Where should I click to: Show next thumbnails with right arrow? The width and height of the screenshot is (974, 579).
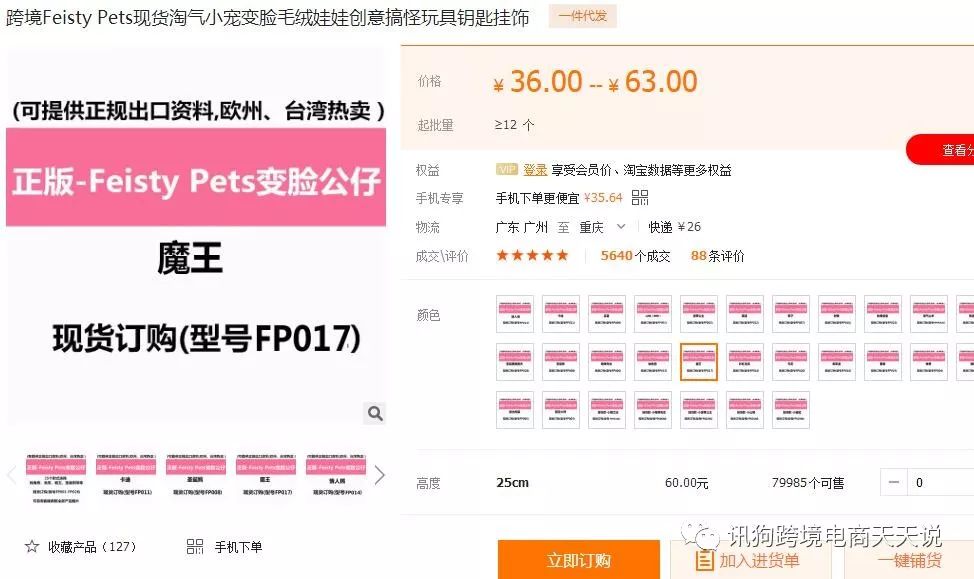point(380,476)
